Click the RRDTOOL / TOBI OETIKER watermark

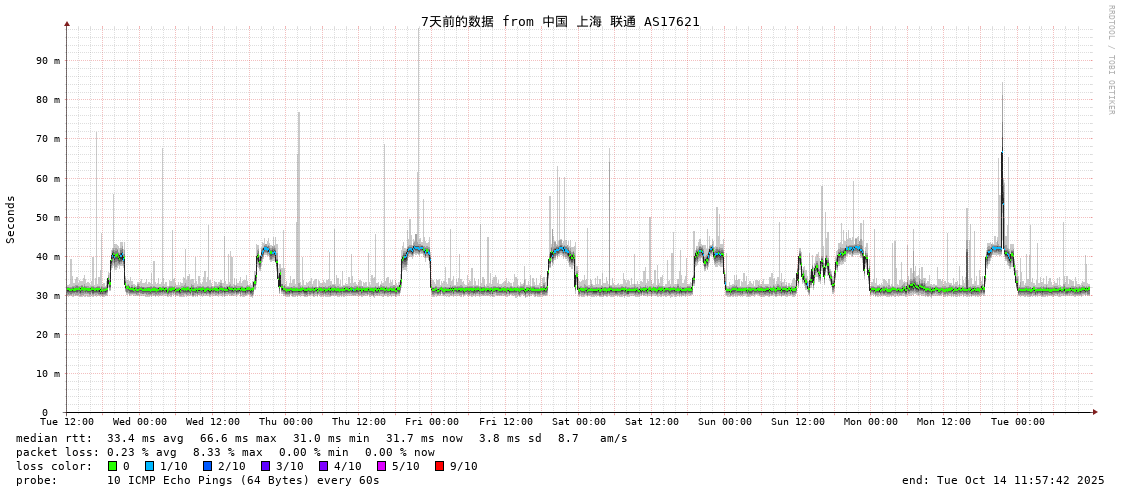point(1110,60)
